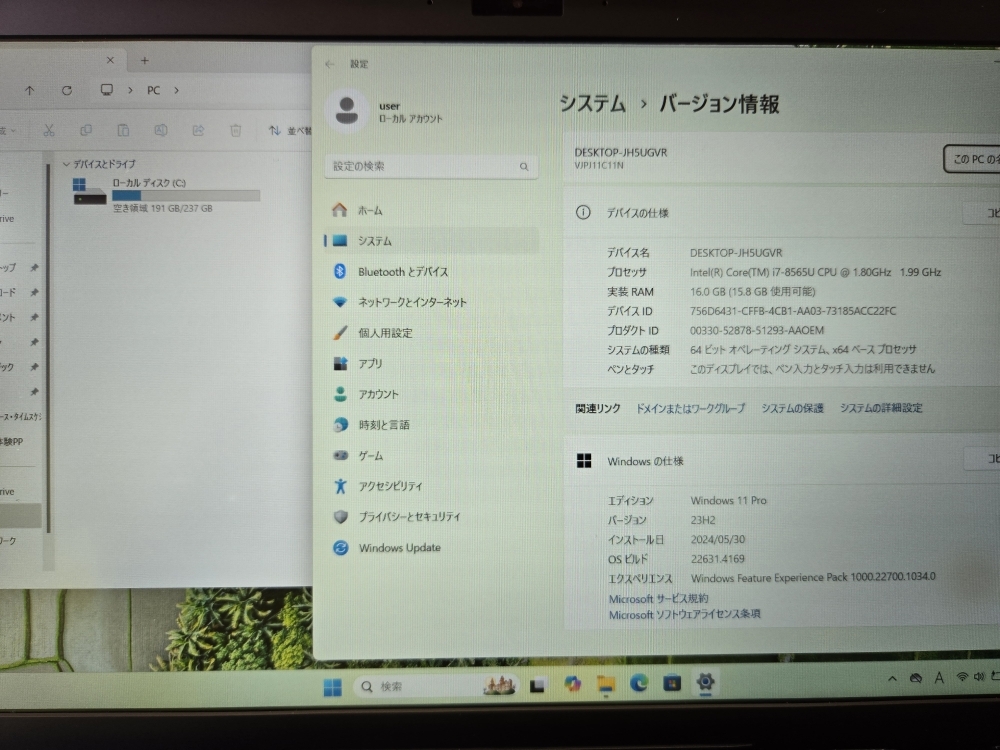Launch Microsoft Edge from the taskbar
1000x750 pixels.
(x=638, y=683)
